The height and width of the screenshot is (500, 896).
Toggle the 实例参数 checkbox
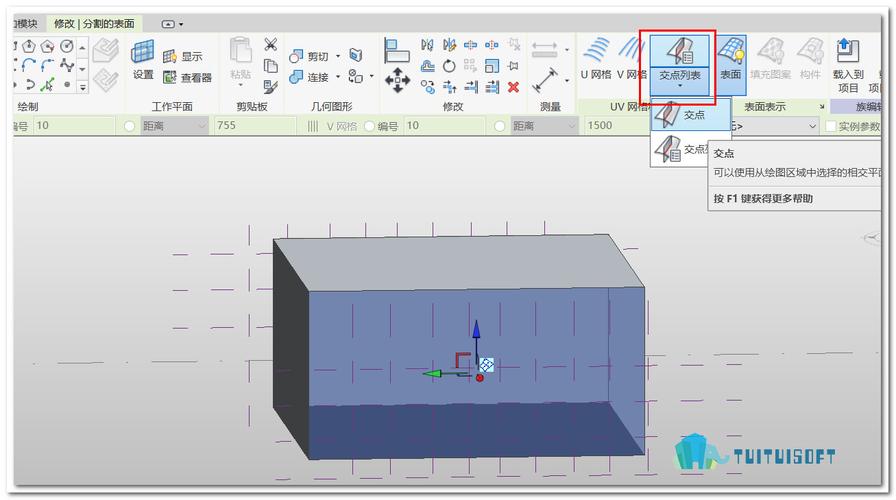pos(831,126)
